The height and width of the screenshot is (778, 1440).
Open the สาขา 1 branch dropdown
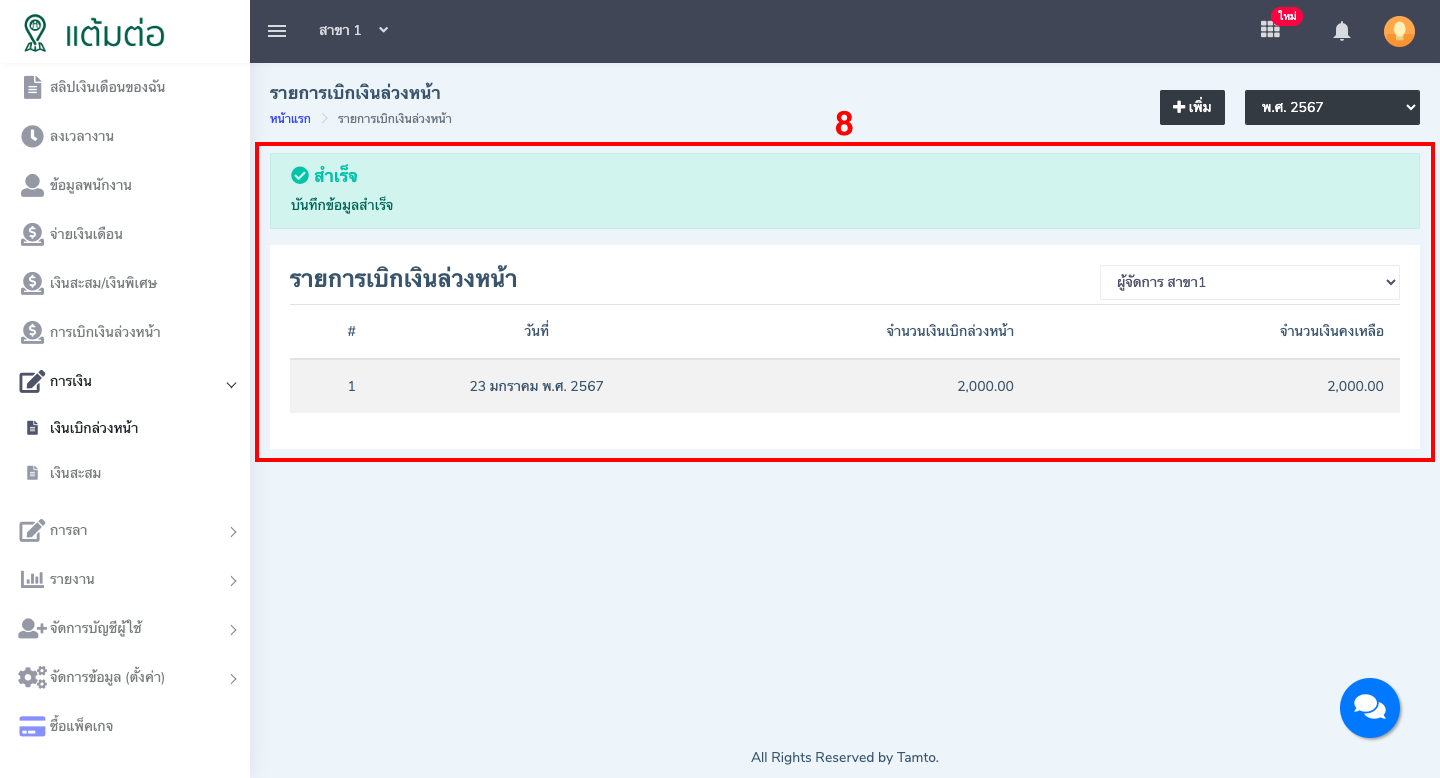point(354,31)
